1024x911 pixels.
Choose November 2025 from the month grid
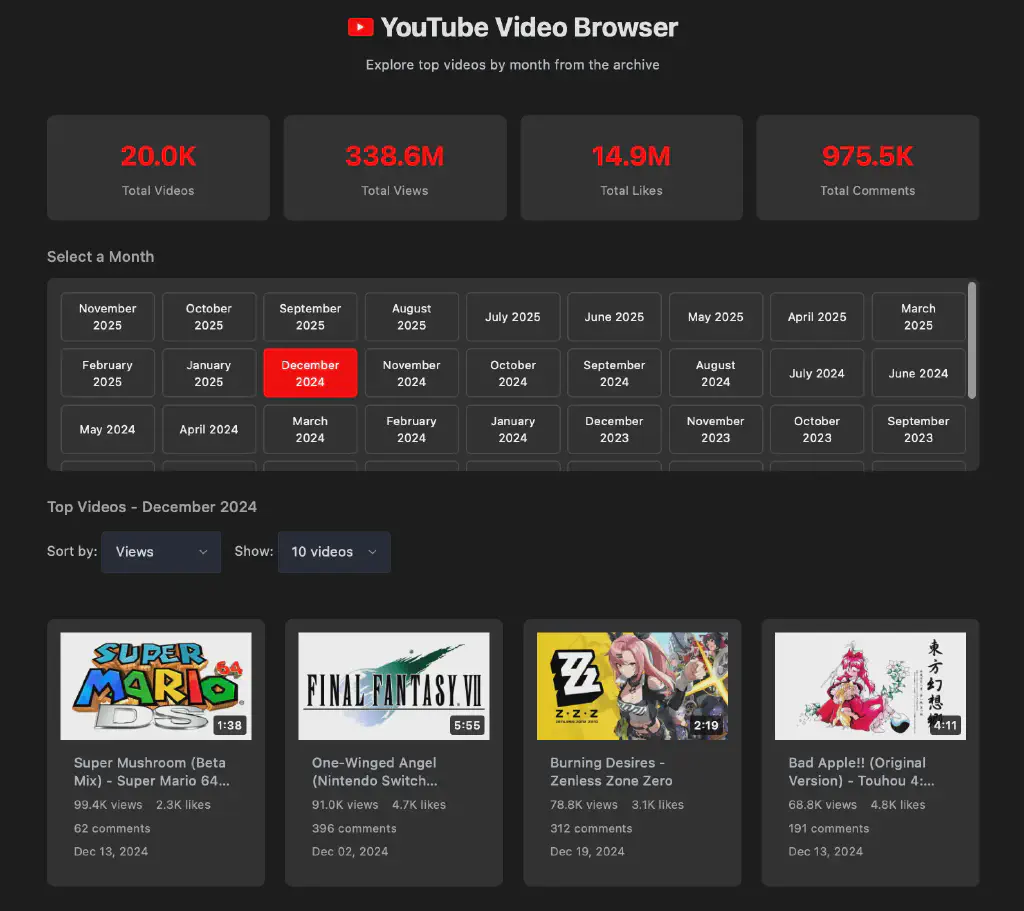(x=107, y=317)
